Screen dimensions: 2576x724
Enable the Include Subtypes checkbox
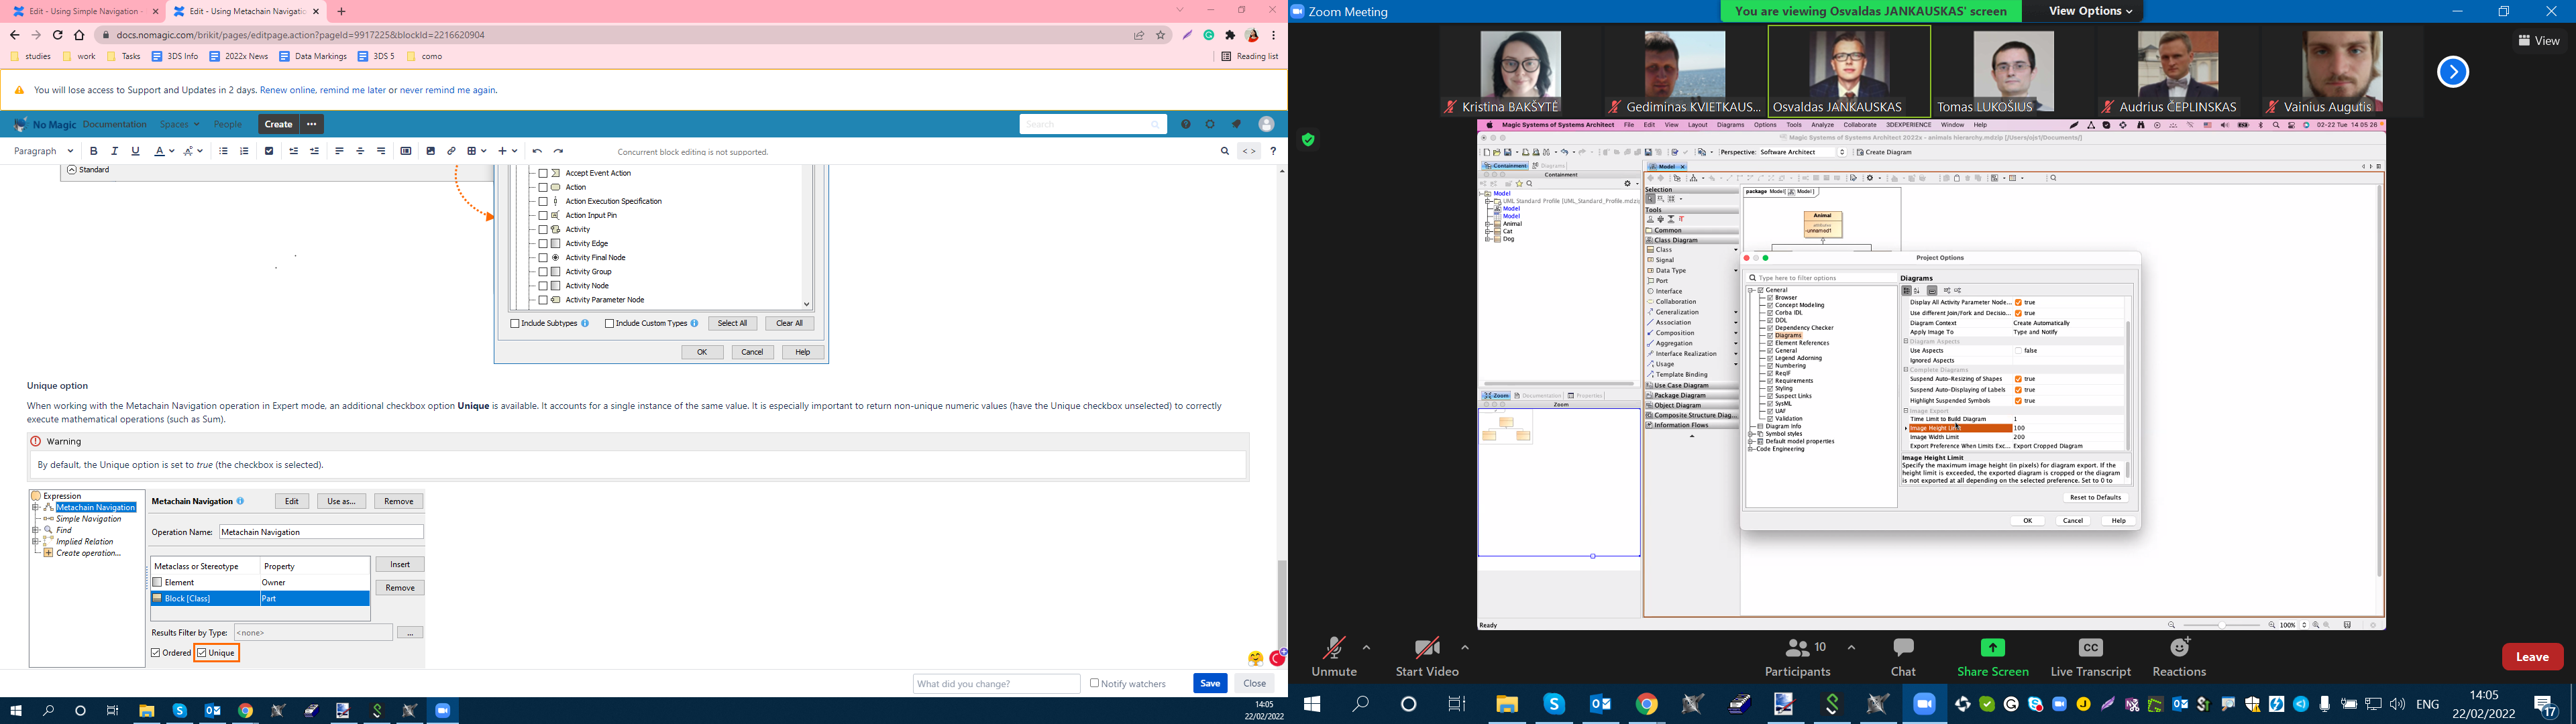[515, 323]
